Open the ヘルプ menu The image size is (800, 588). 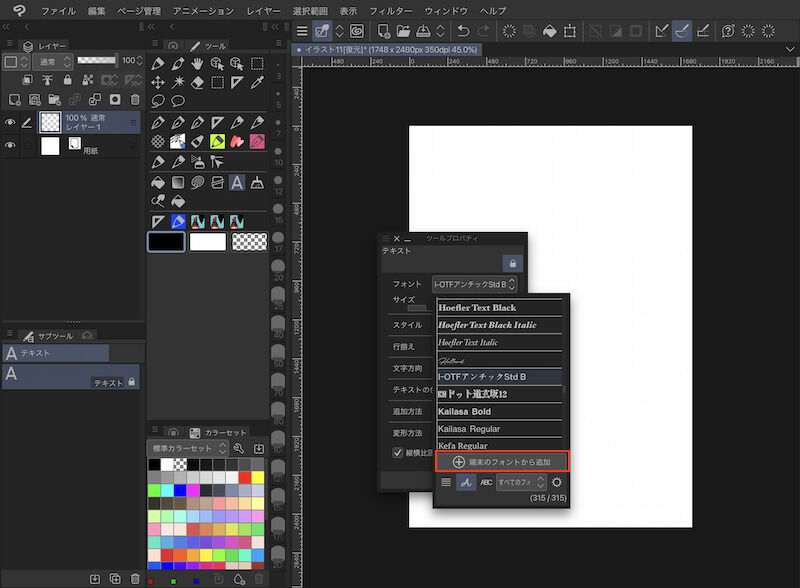[493, 10]
